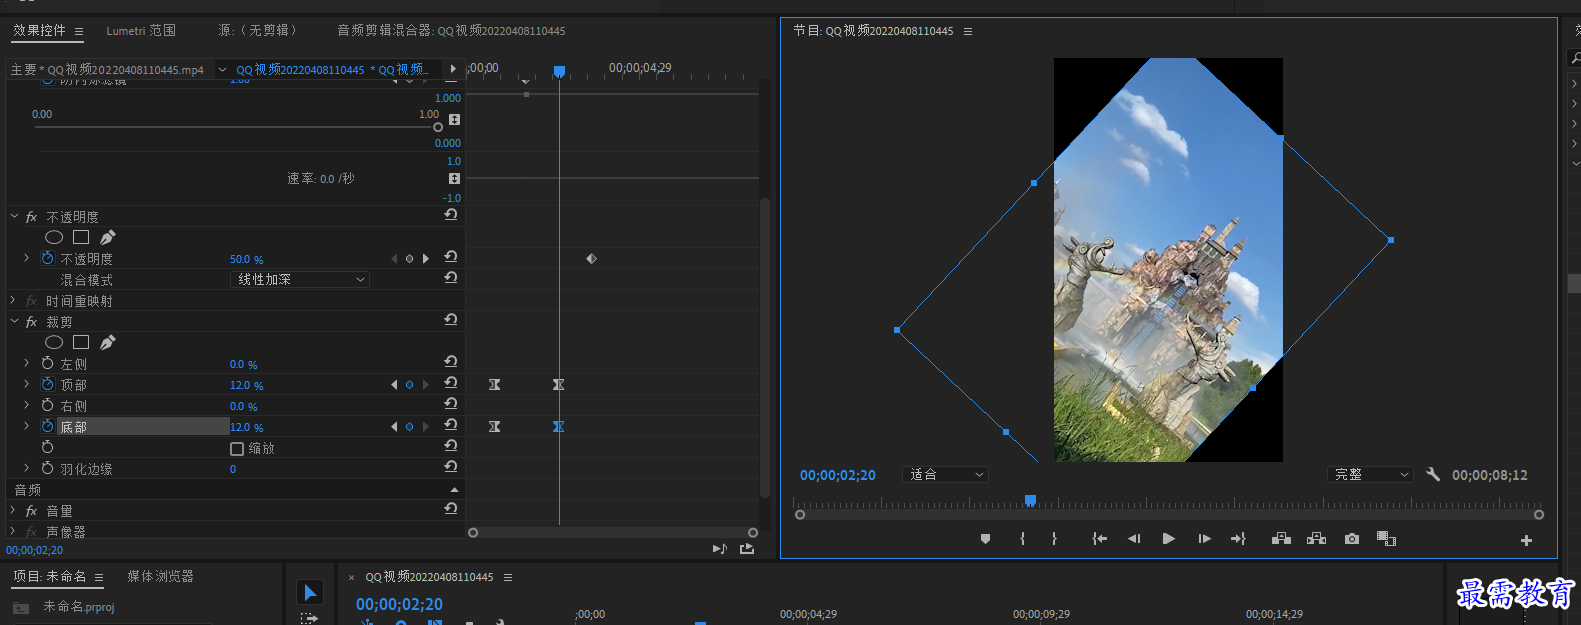This screenshot has height=625, width=1581.
Task: Open the 项目: 未命名 panel menu
Action: (x=99, y=578)
